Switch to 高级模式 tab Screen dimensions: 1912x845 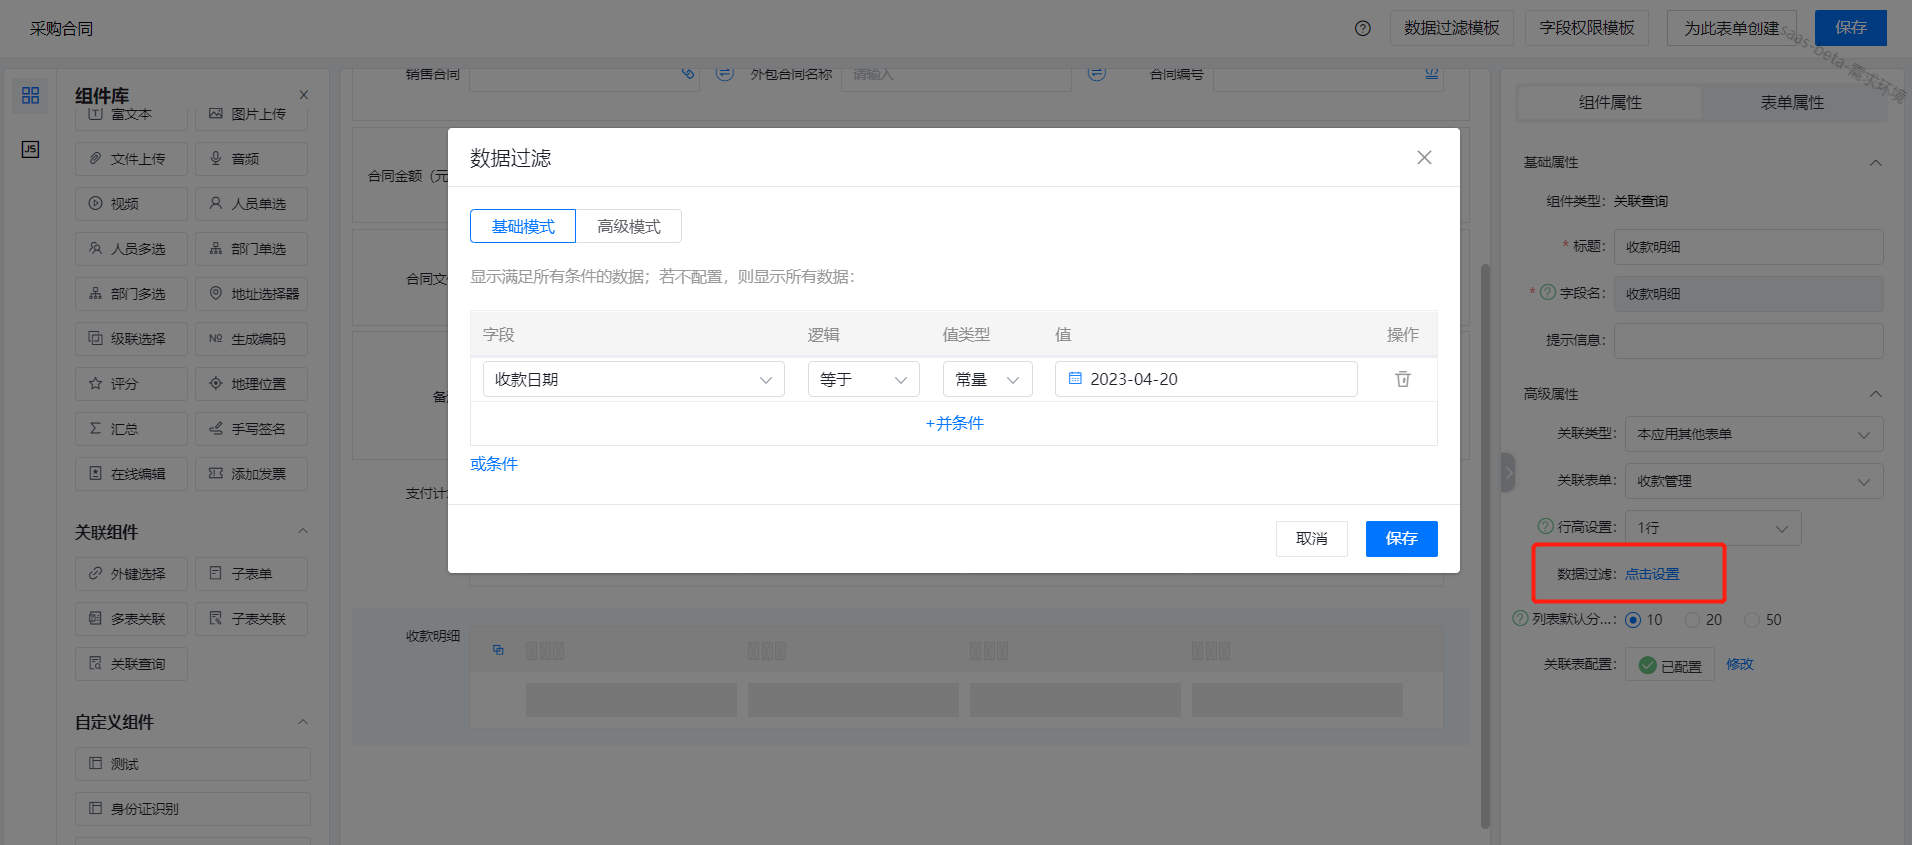(629, 226)
